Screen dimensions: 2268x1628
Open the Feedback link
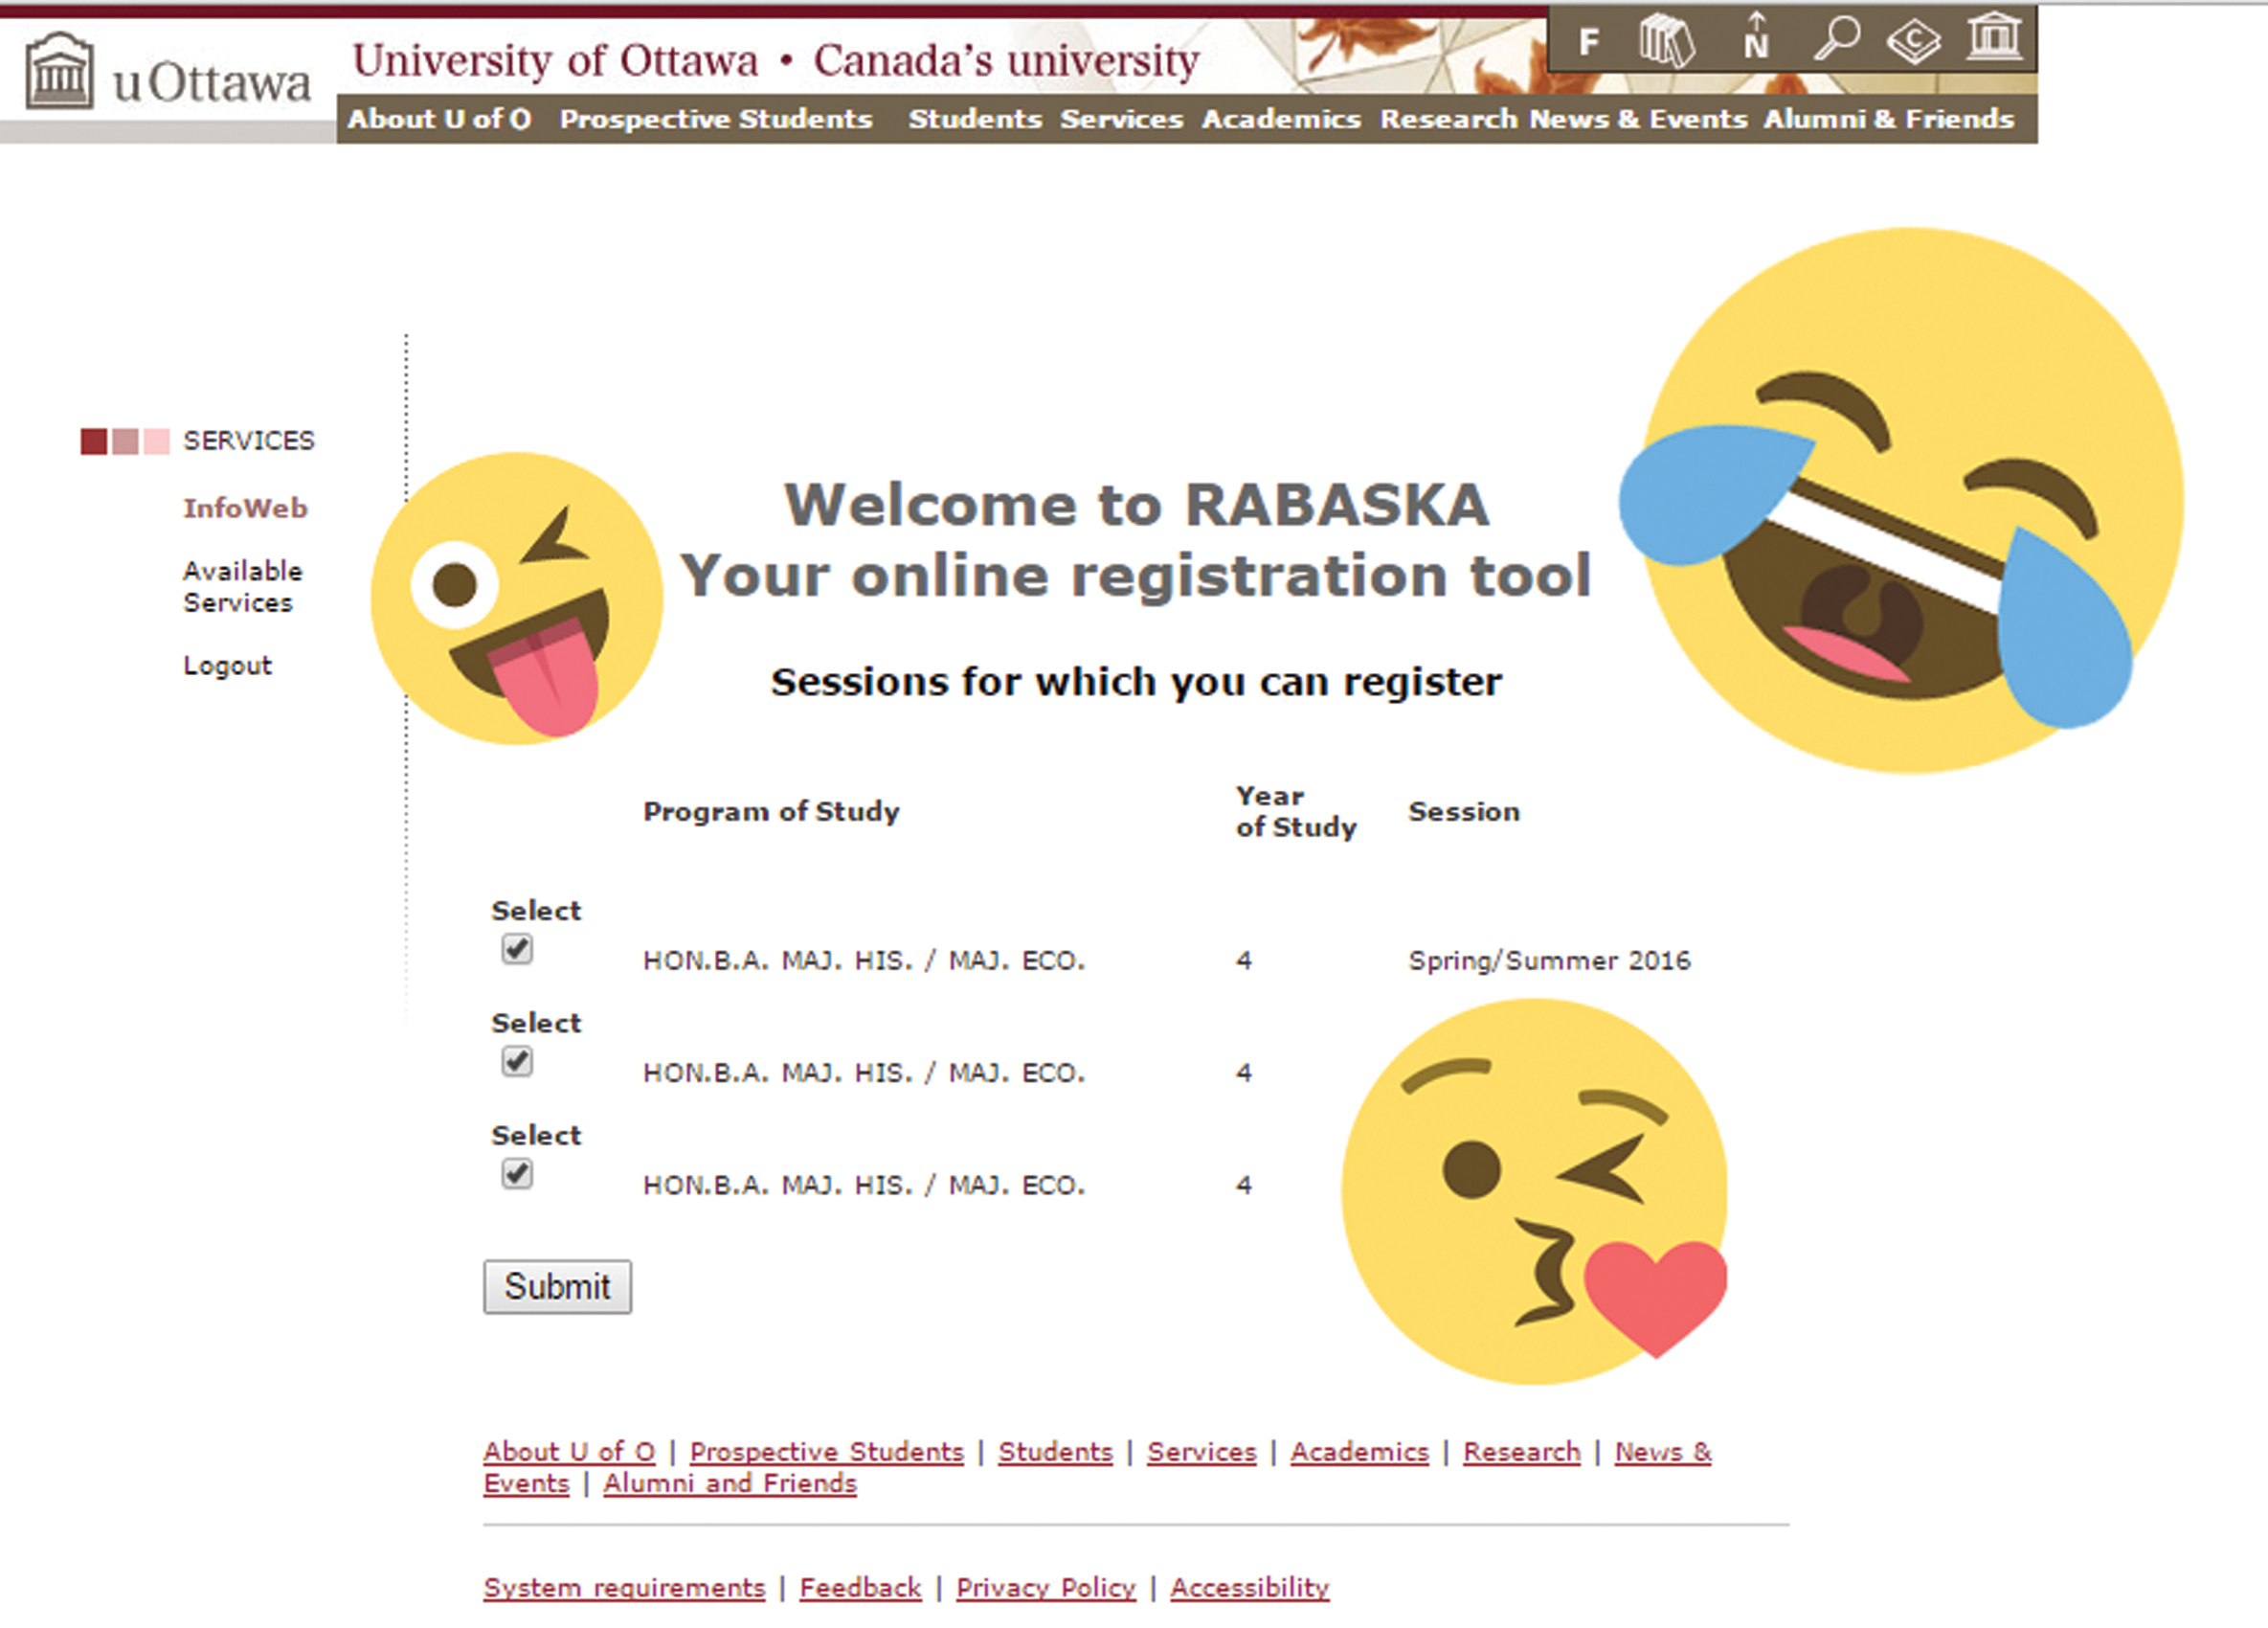pos(860,1588)
